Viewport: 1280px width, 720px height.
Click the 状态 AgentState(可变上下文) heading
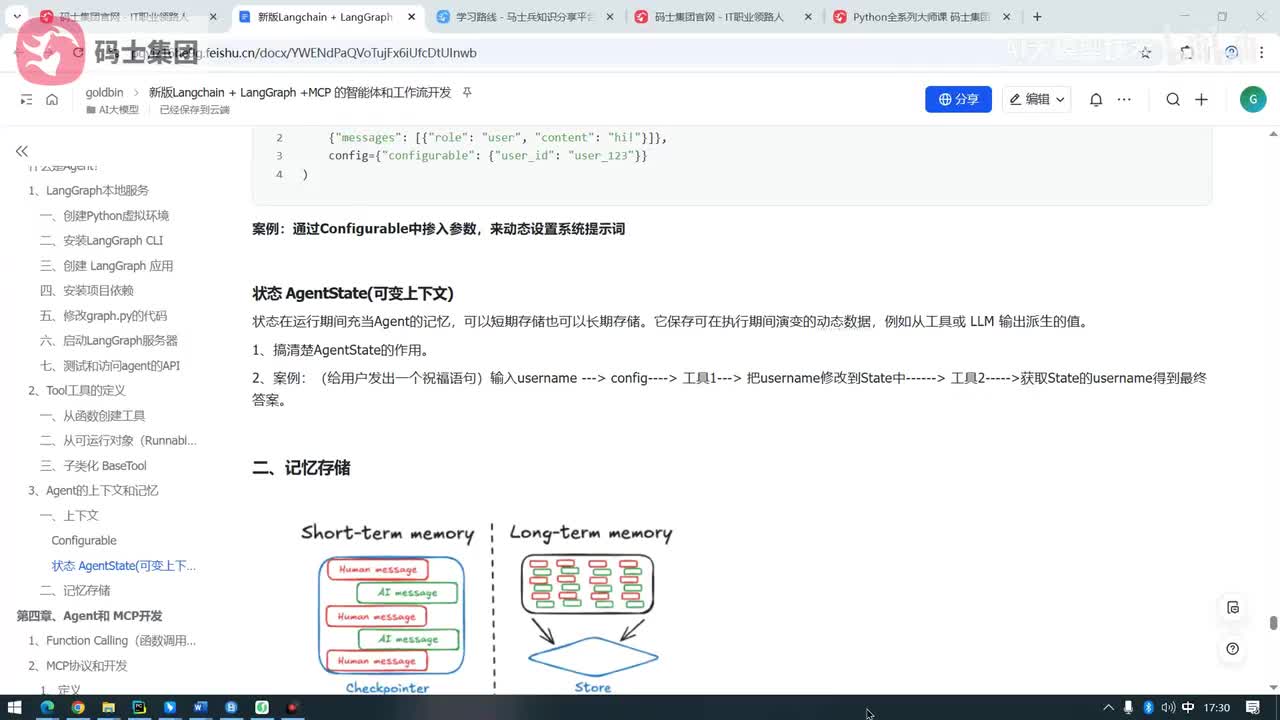point(353,293)
